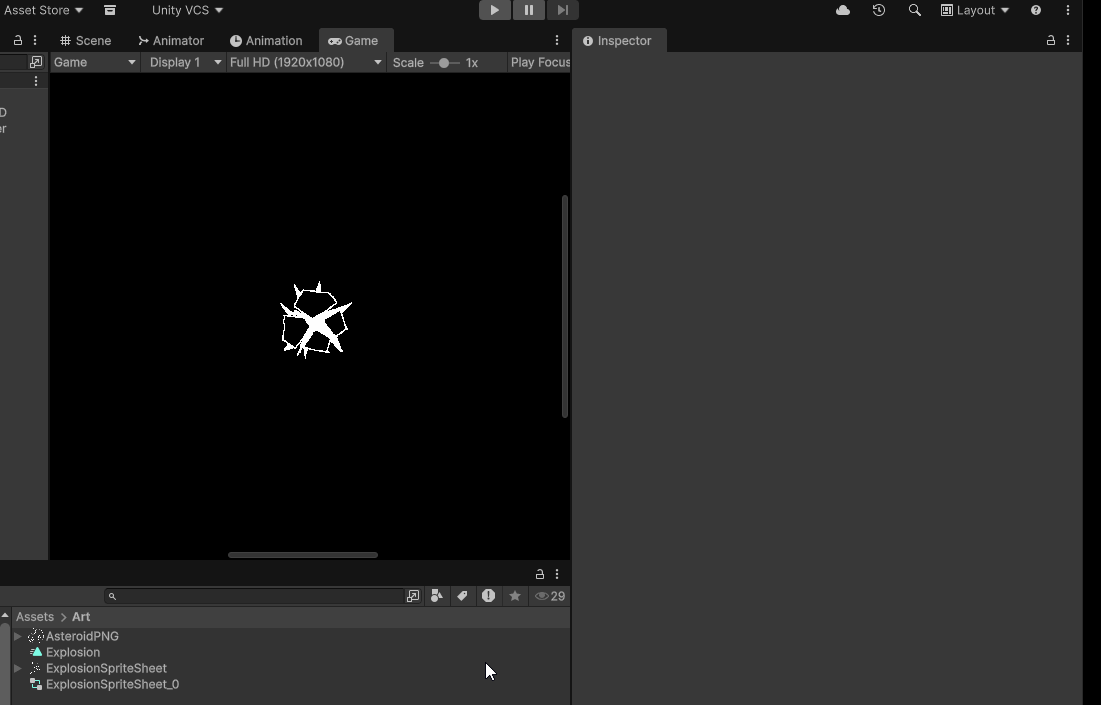Open the Inspector panel options menu
Screen dimensions: 1101x705
[x=1068, y=41]
